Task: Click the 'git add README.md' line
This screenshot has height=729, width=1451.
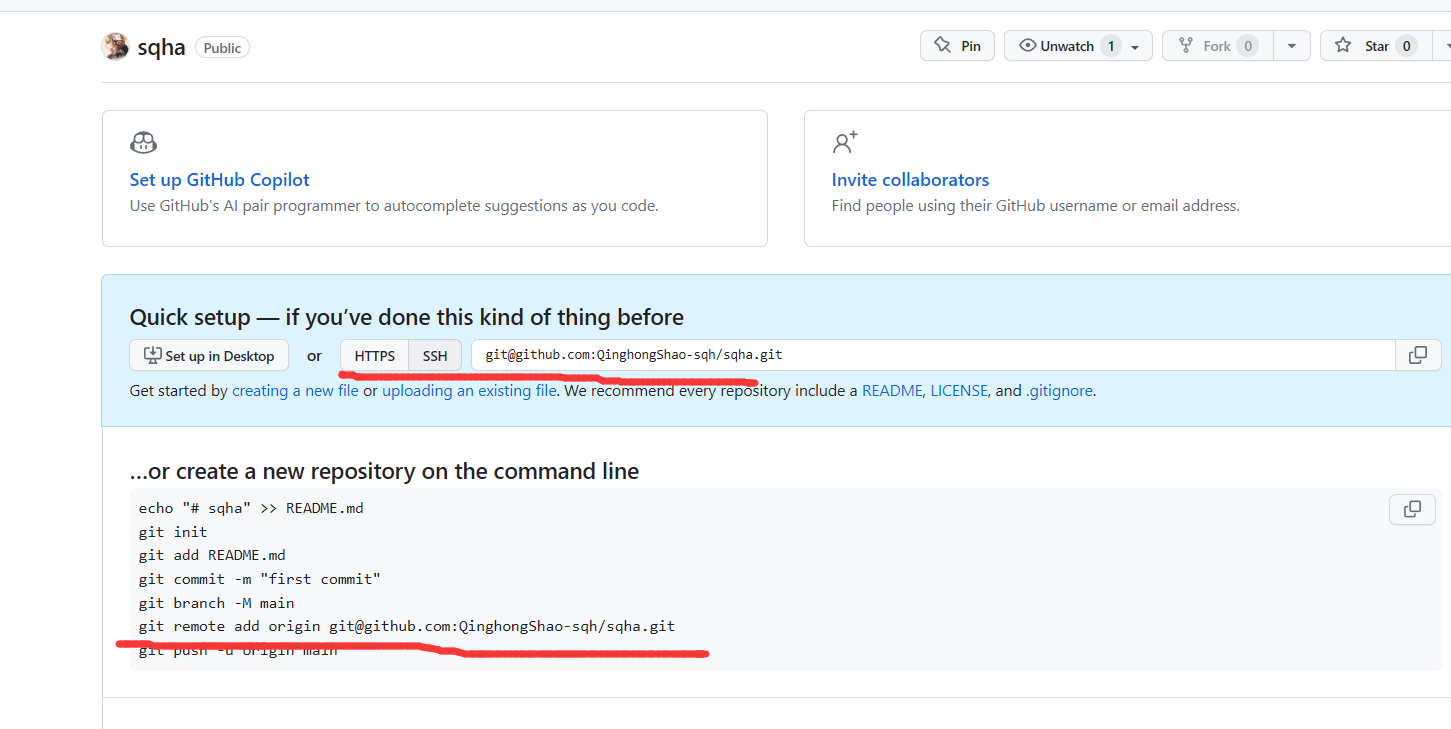Action: [x=212, y=555]
